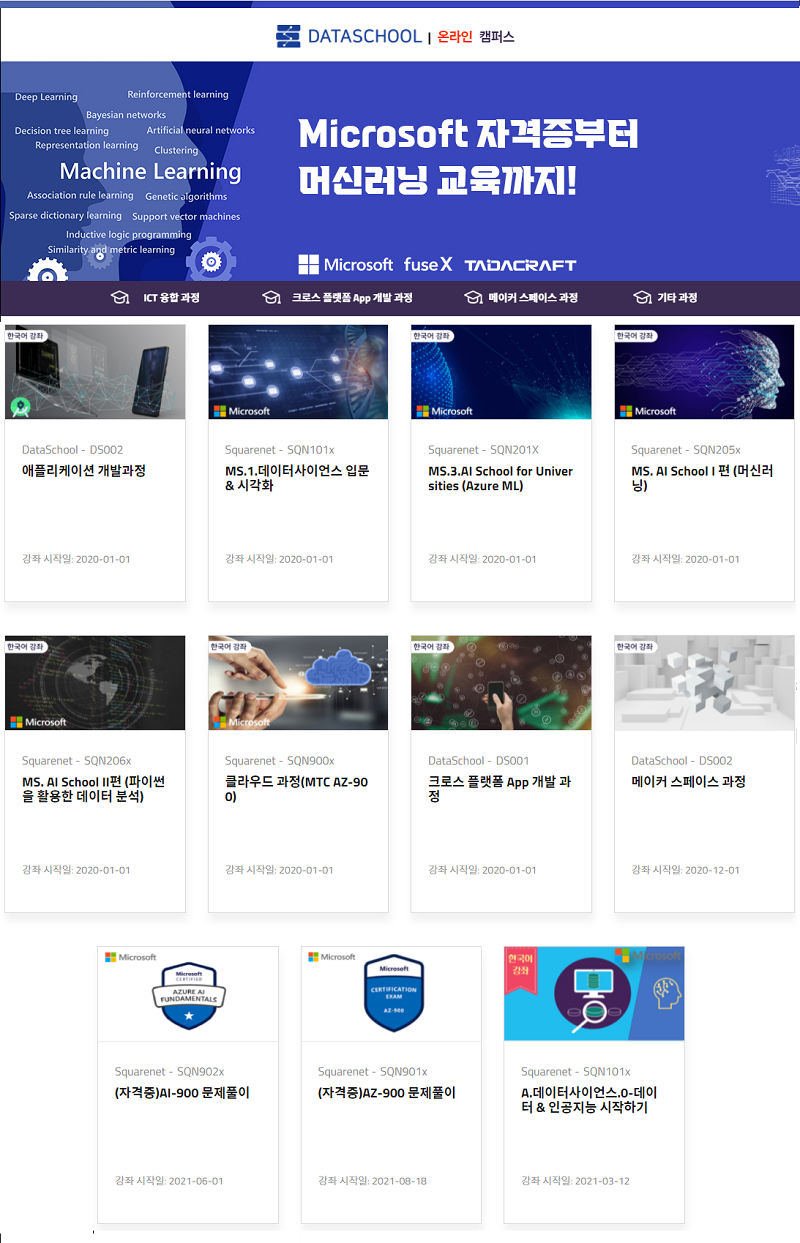Viewport: 800px width, 1243px height.
Task: Open the 메이커 스페이스 과정 menu item
Action: 533,297
